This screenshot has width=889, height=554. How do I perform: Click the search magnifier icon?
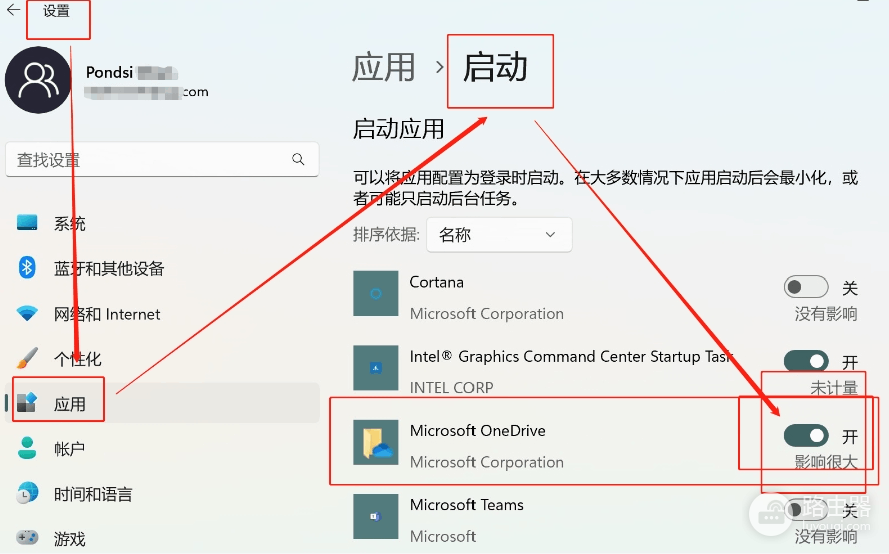coord(298,159)
